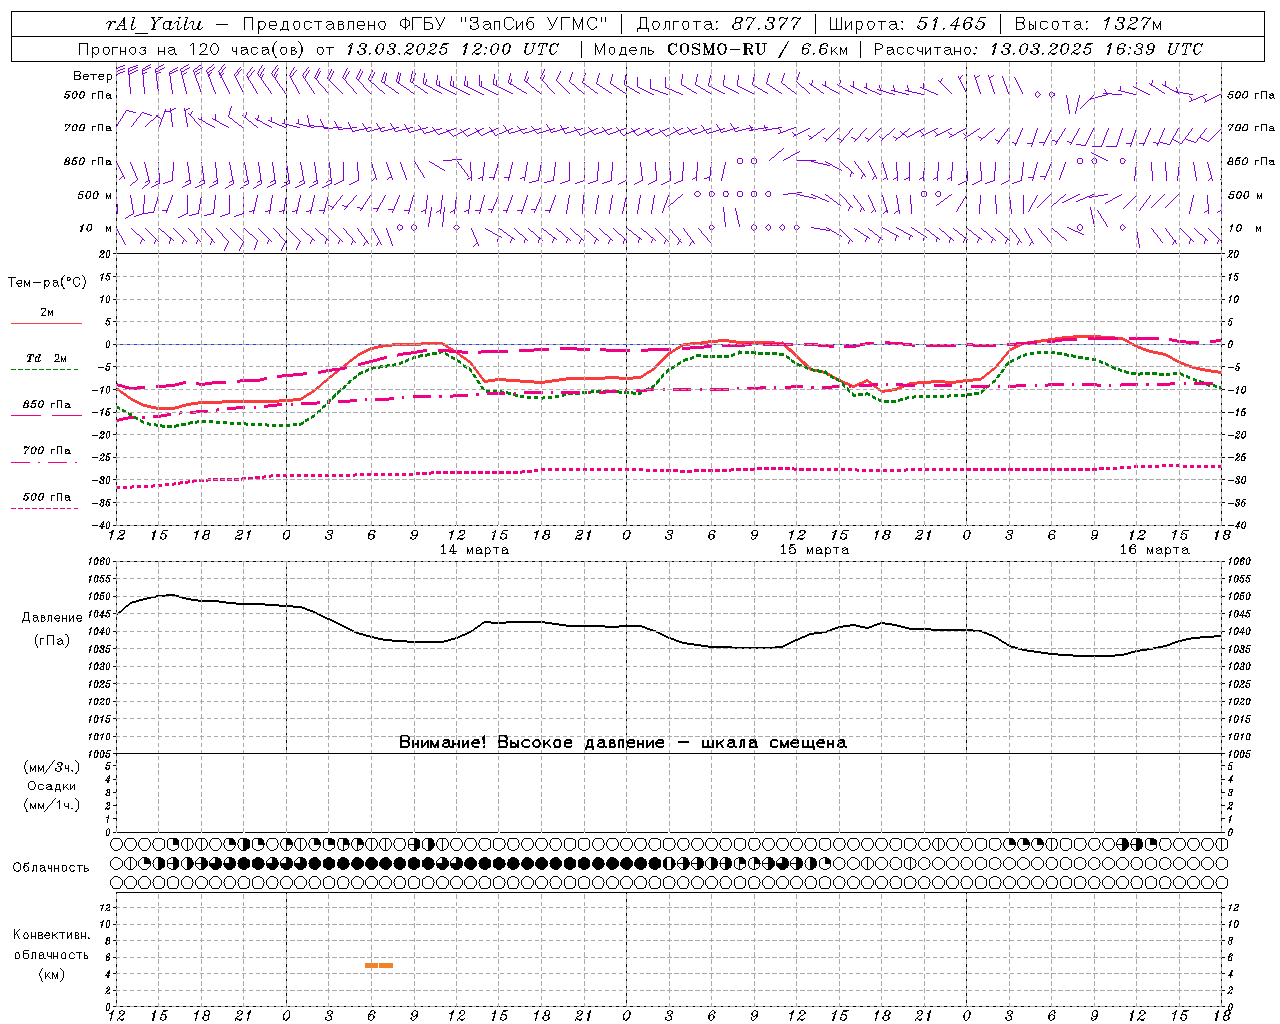The image size is (1280, 1024).
Task: Click the elevation text Высота: 1327м
Action: [x=1088, y=24]
